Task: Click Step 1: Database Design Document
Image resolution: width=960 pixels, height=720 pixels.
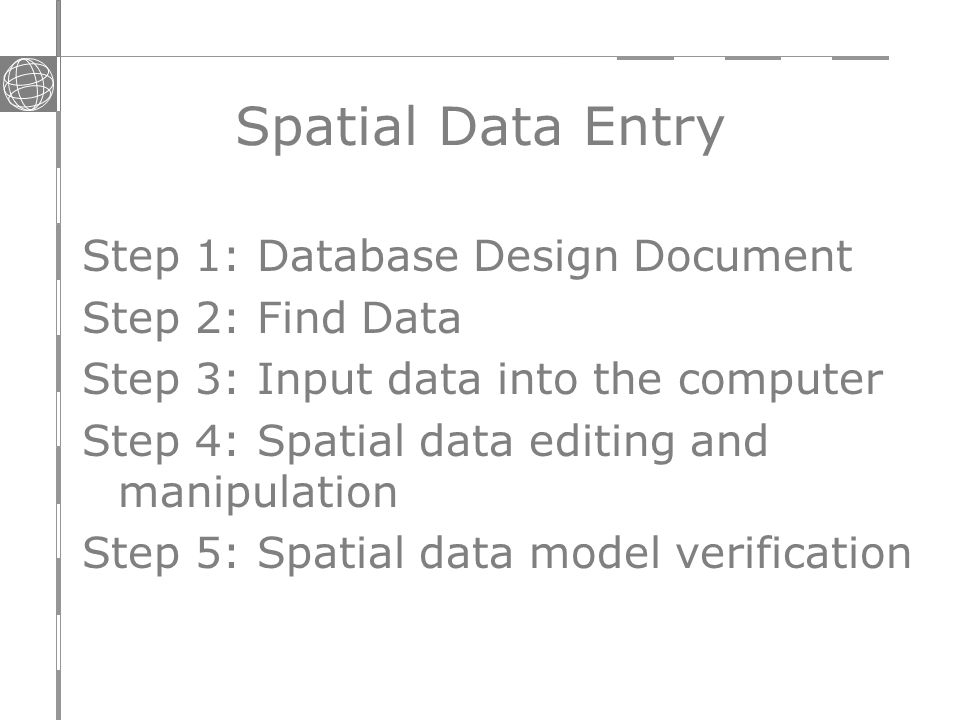Action: click(x=467, y=258)
